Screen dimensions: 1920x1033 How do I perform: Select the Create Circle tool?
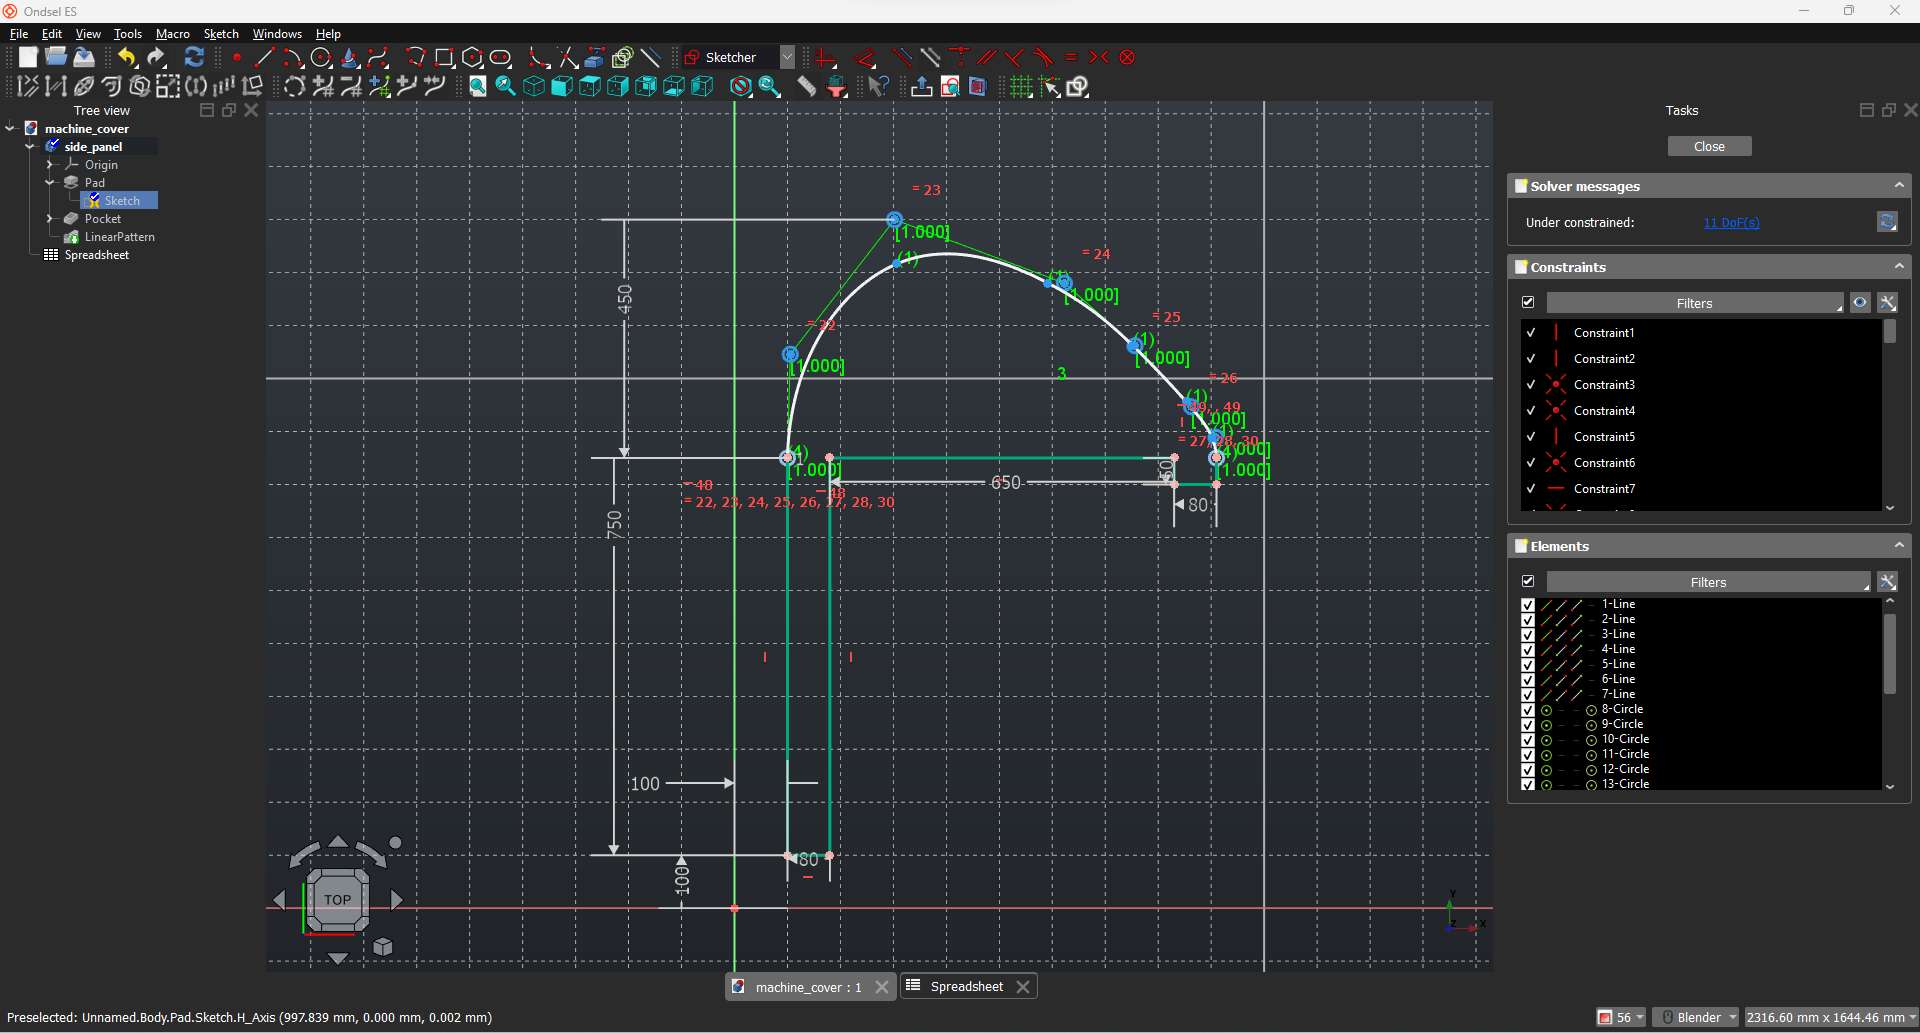tap(321, 58)
